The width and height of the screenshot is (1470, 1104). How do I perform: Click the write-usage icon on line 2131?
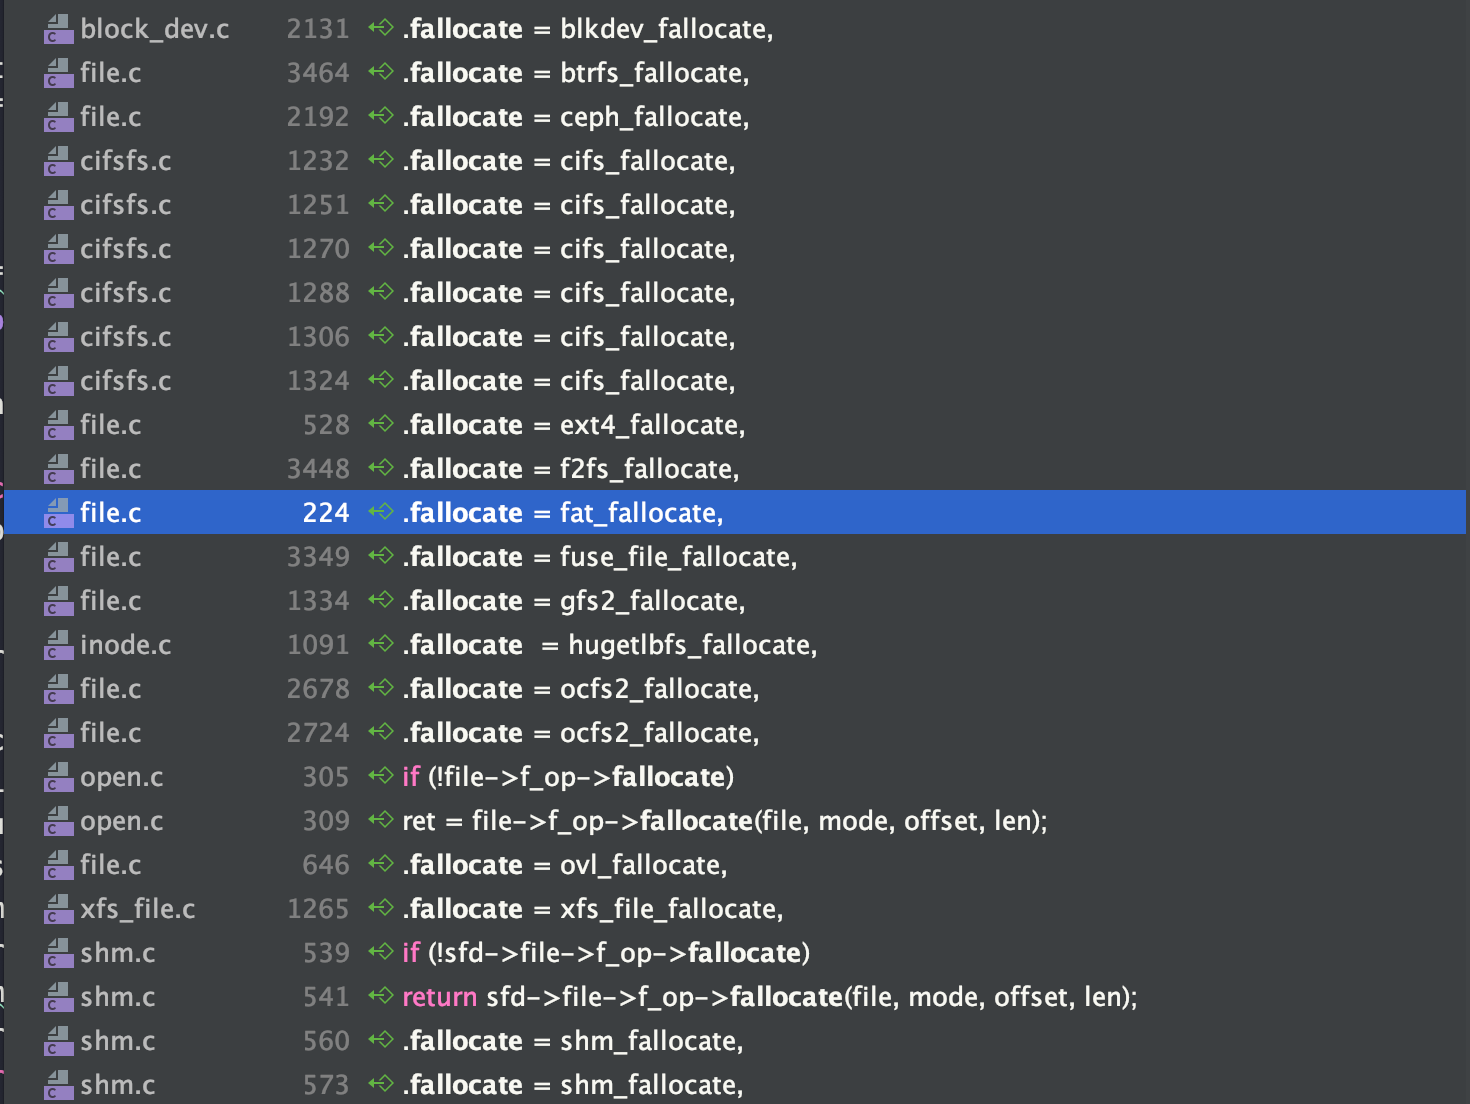(x=381, y=28)
